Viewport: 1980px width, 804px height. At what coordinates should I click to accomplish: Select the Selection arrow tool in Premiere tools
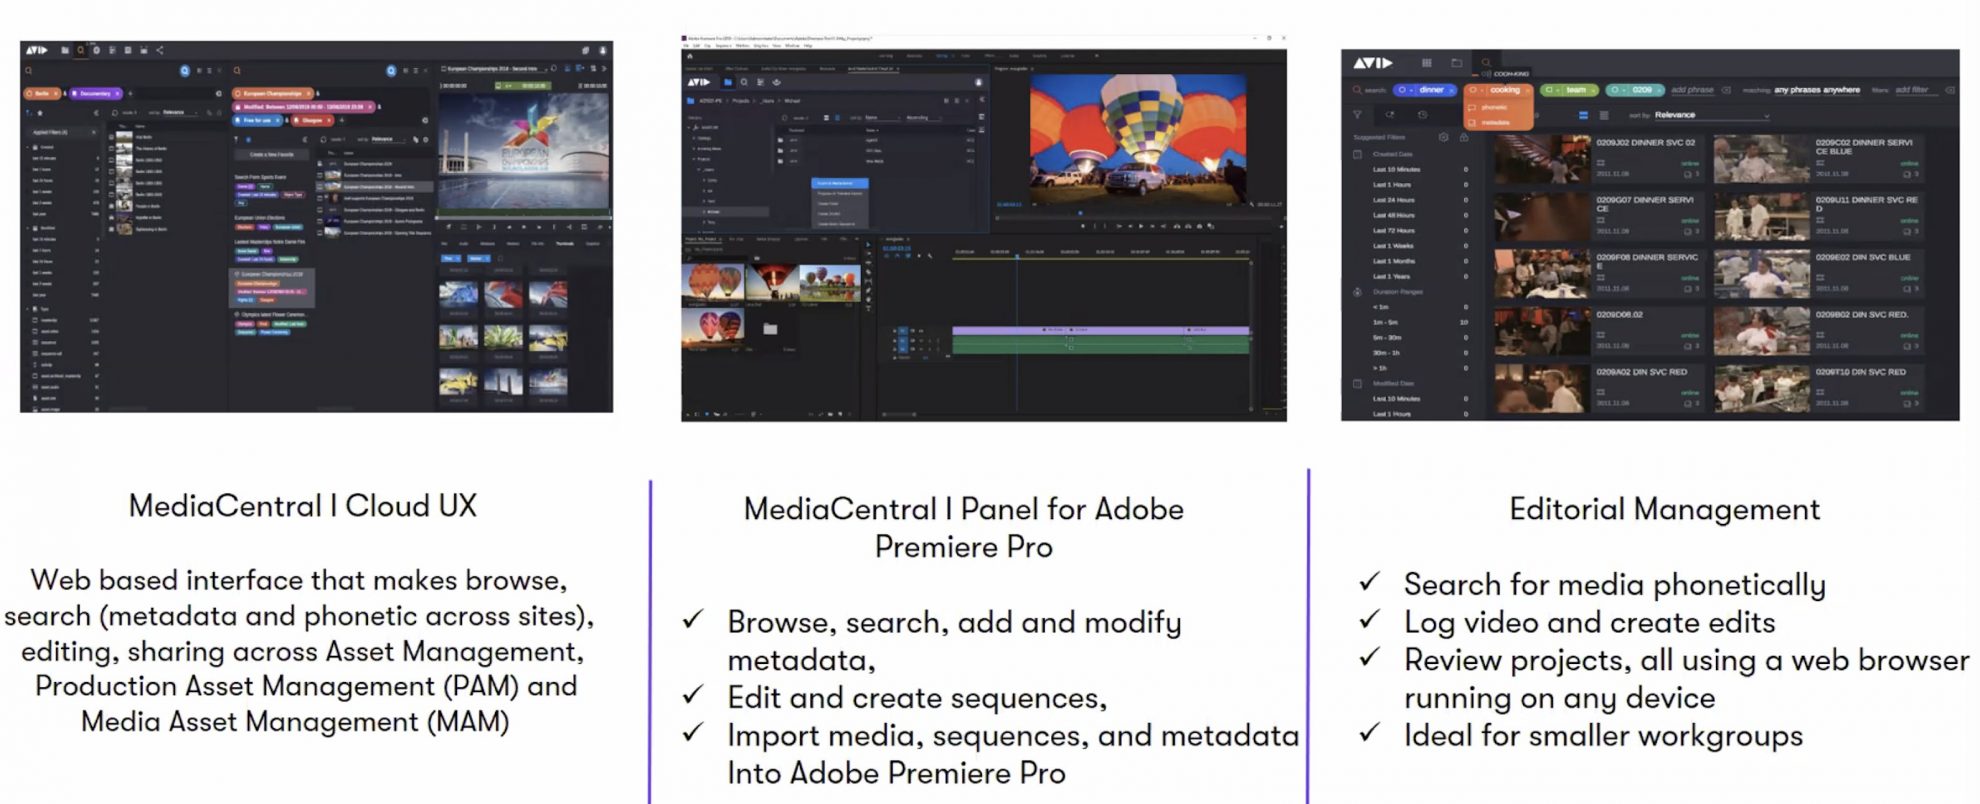(x=869, y=244)
